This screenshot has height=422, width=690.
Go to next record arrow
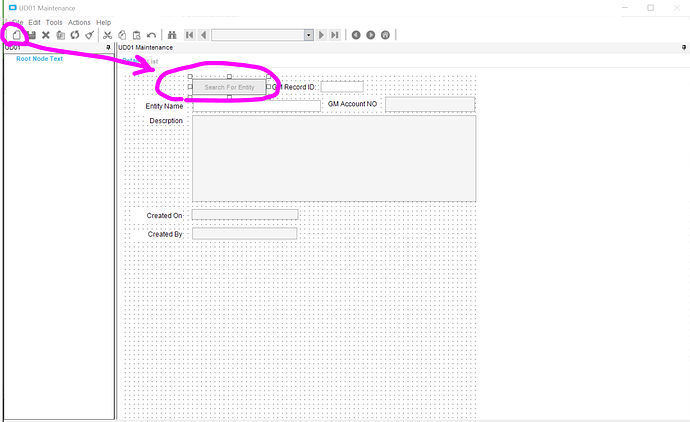click(x=321, y=35)
